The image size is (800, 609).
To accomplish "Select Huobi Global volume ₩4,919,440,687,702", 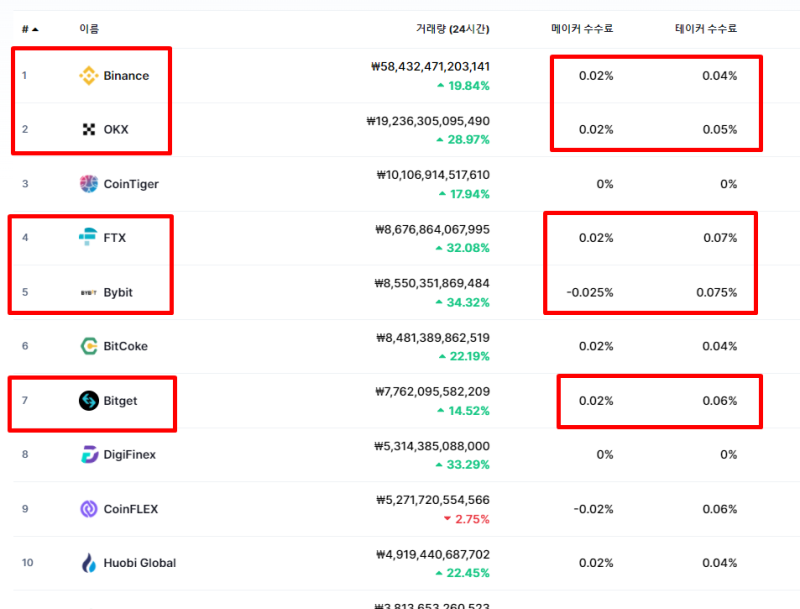I will coord(433,554).
